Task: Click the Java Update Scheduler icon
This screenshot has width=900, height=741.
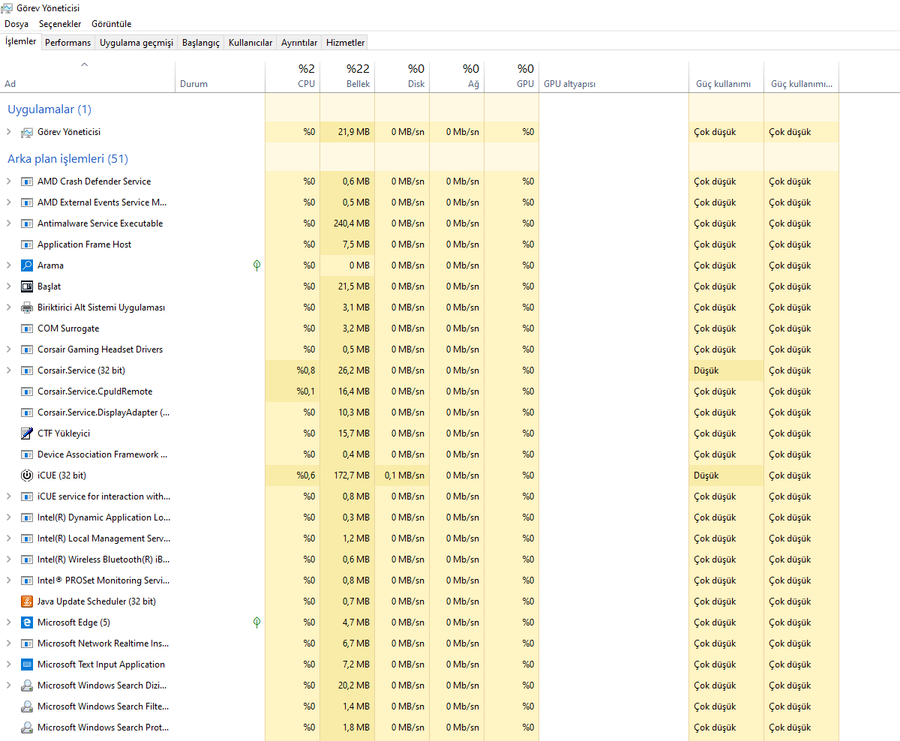Action: [x=26, y=602]
